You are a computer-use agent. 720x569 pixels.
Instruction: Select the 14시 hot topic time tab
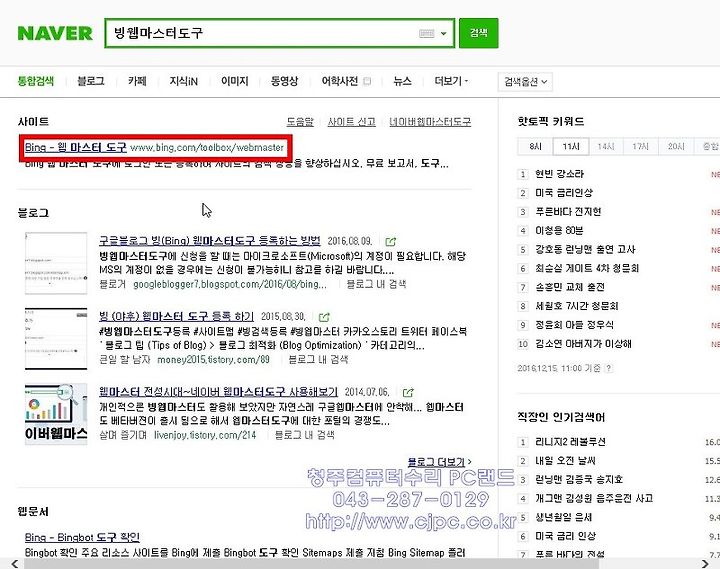click(606, 146)
